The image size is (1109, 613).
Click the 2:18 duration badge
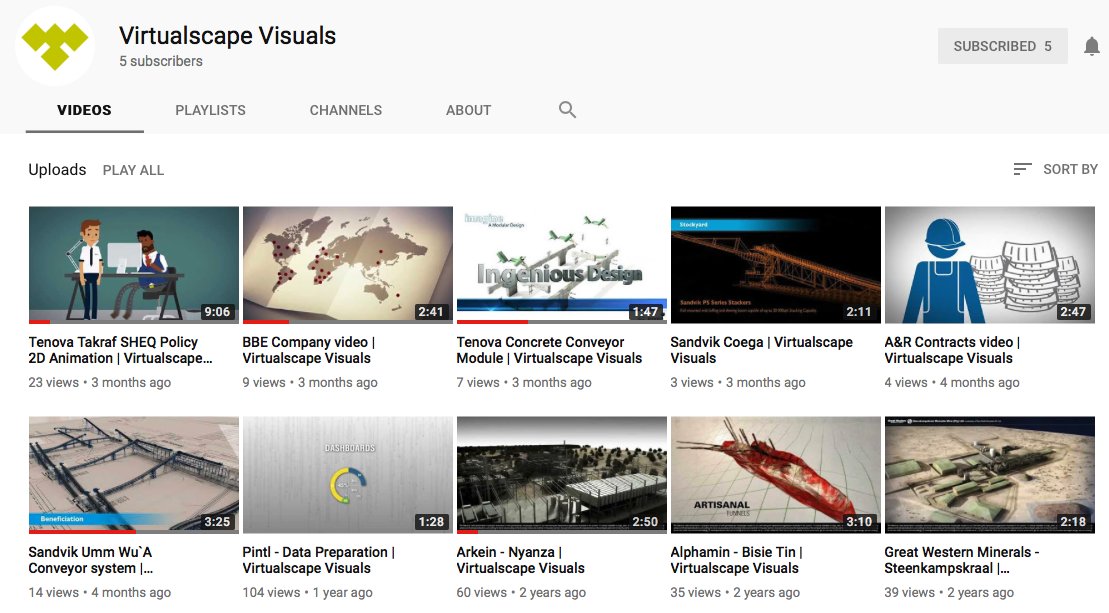pos(1073,522)
